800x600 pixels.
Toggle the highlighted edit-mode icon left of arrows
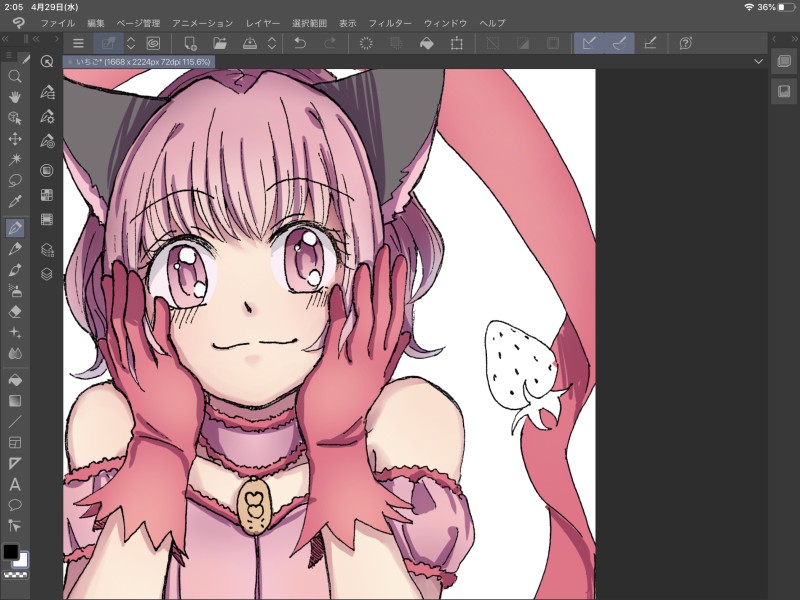(x=109, y=43)
